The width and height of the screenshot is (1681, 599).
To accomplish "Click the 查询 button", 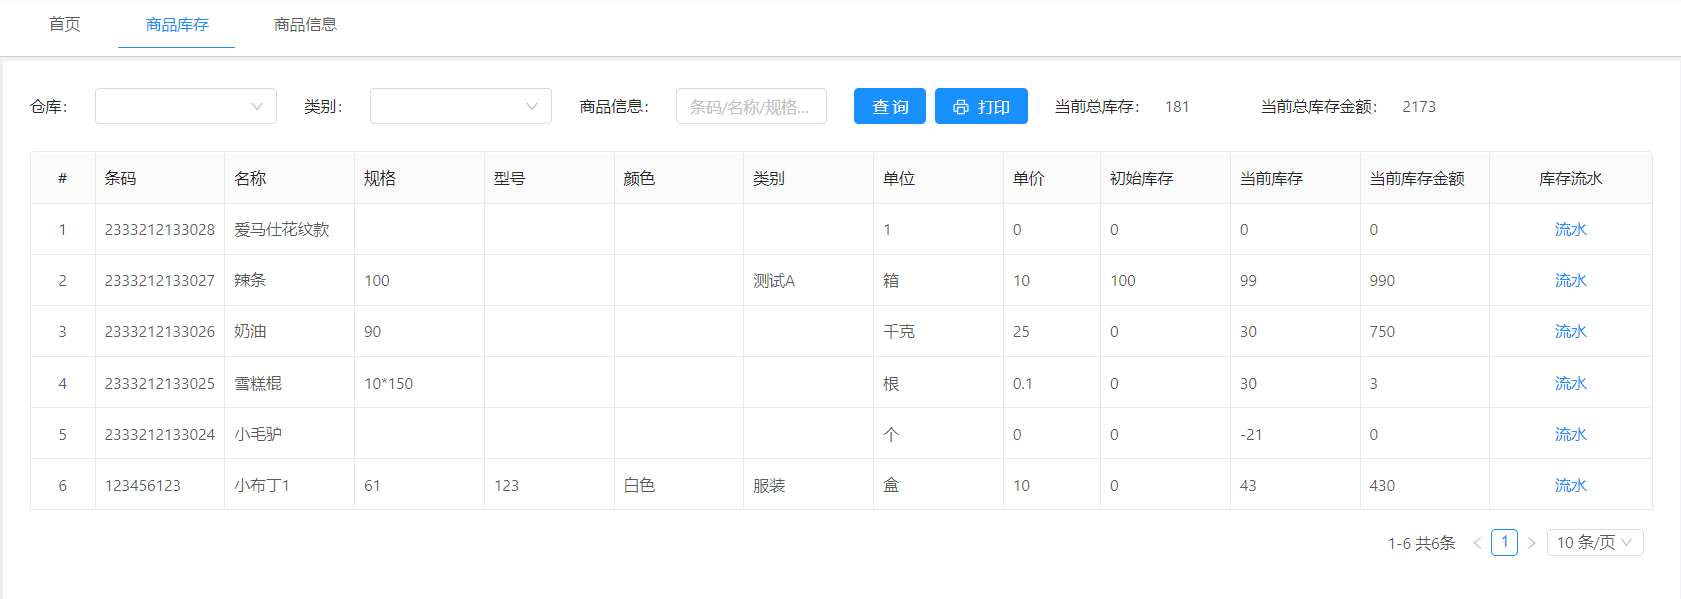I will [x=890, y=106].
